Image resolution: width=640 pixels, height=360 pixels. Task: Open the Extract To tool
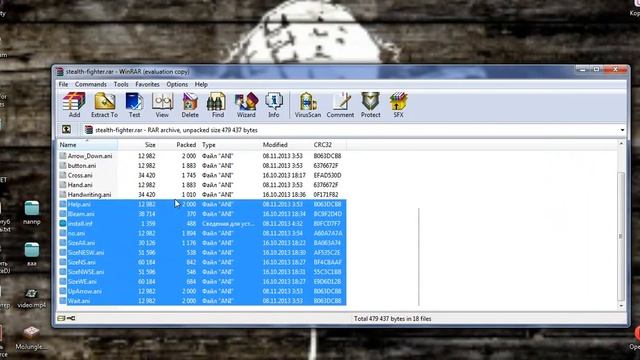(x=104, y=104)
